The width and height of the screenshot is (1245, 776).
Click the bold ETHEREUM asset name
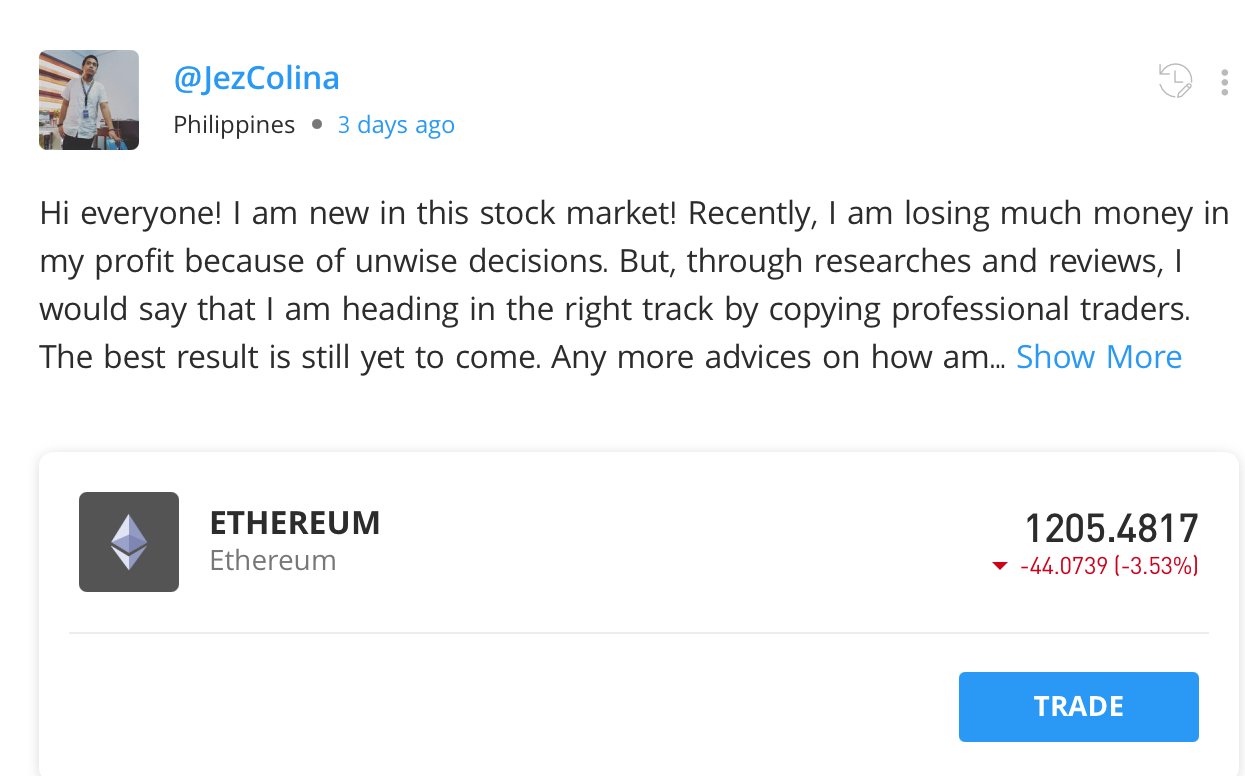pyautogui.click(x=295, y=523)
